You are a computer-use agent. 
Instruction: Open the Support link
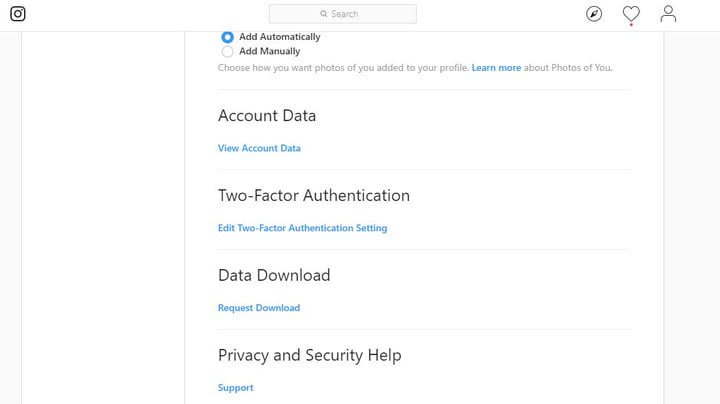pyautogui.click(x=236, y=388)
